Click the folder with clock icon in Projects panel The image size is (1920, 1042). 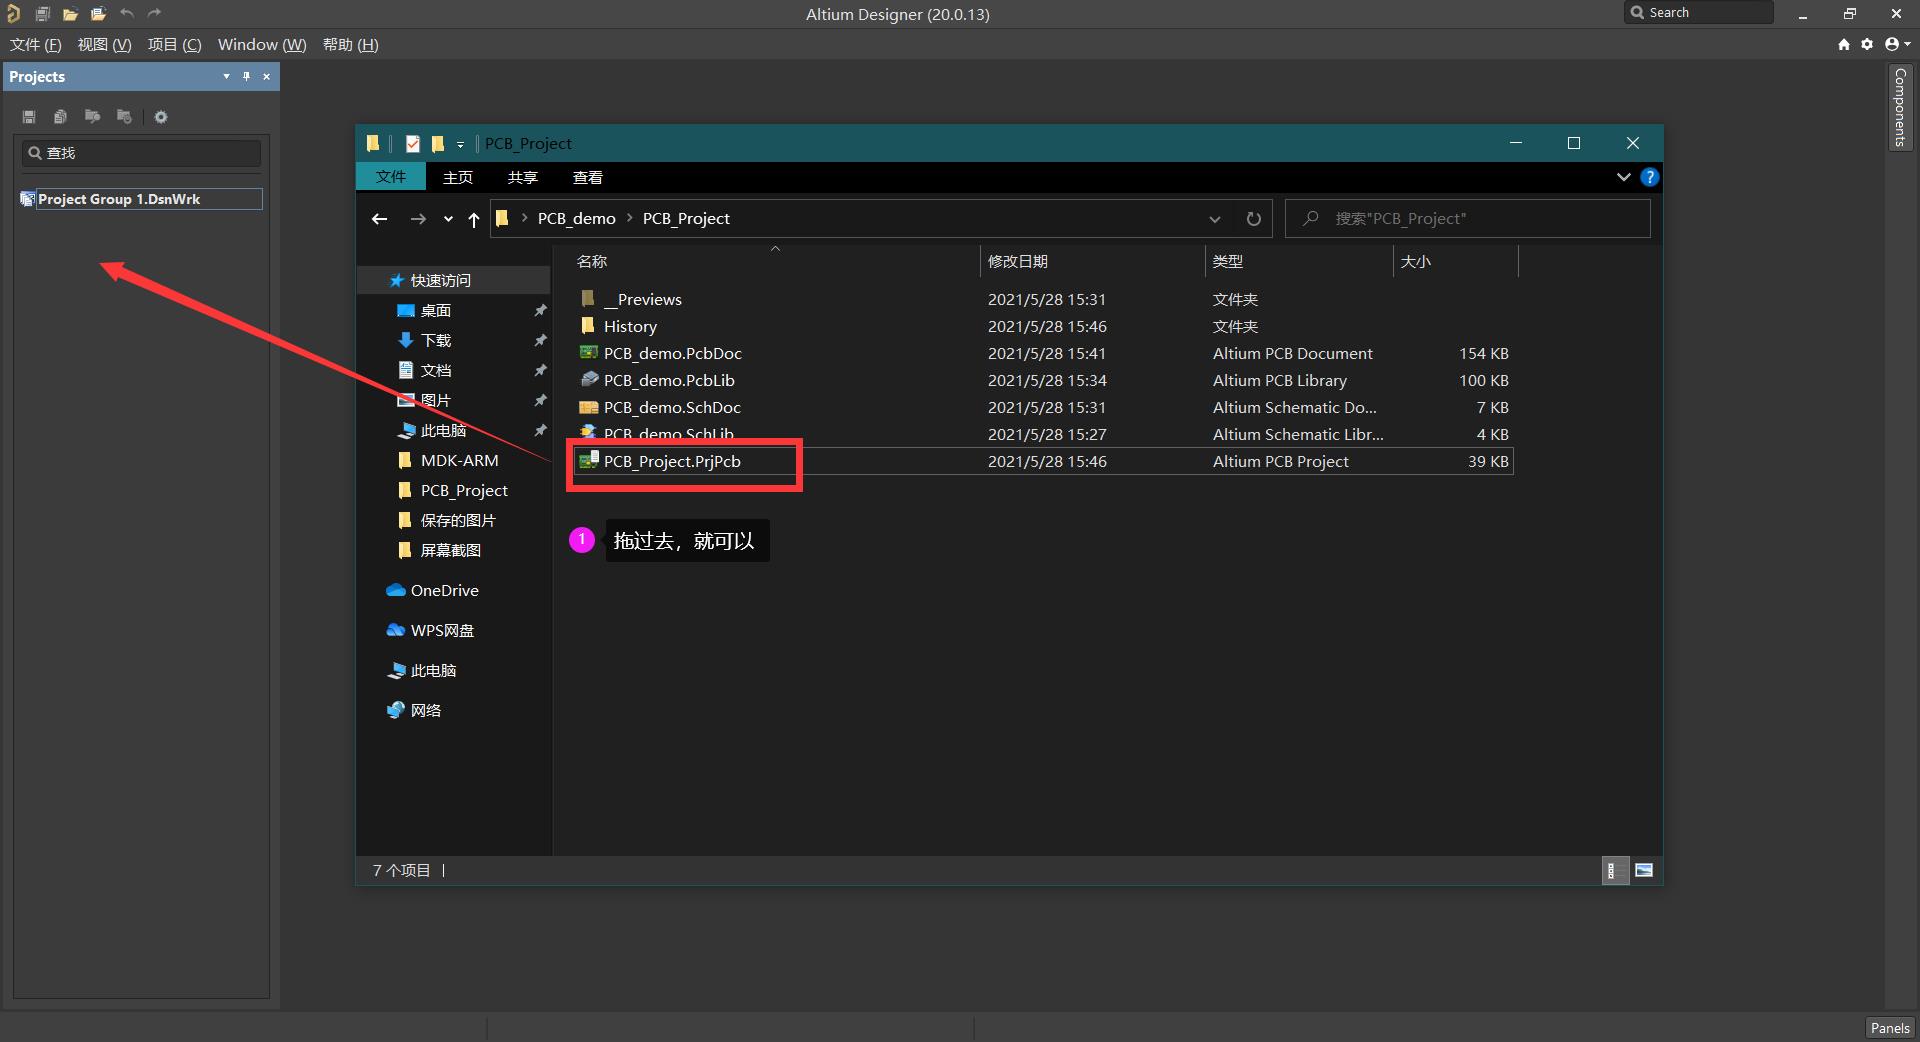click(x=124, y=117)
